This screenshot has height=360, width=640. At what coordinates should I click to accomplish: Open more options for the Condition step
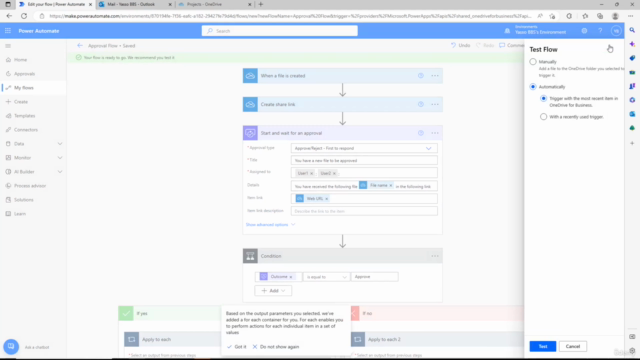(435, 256)
